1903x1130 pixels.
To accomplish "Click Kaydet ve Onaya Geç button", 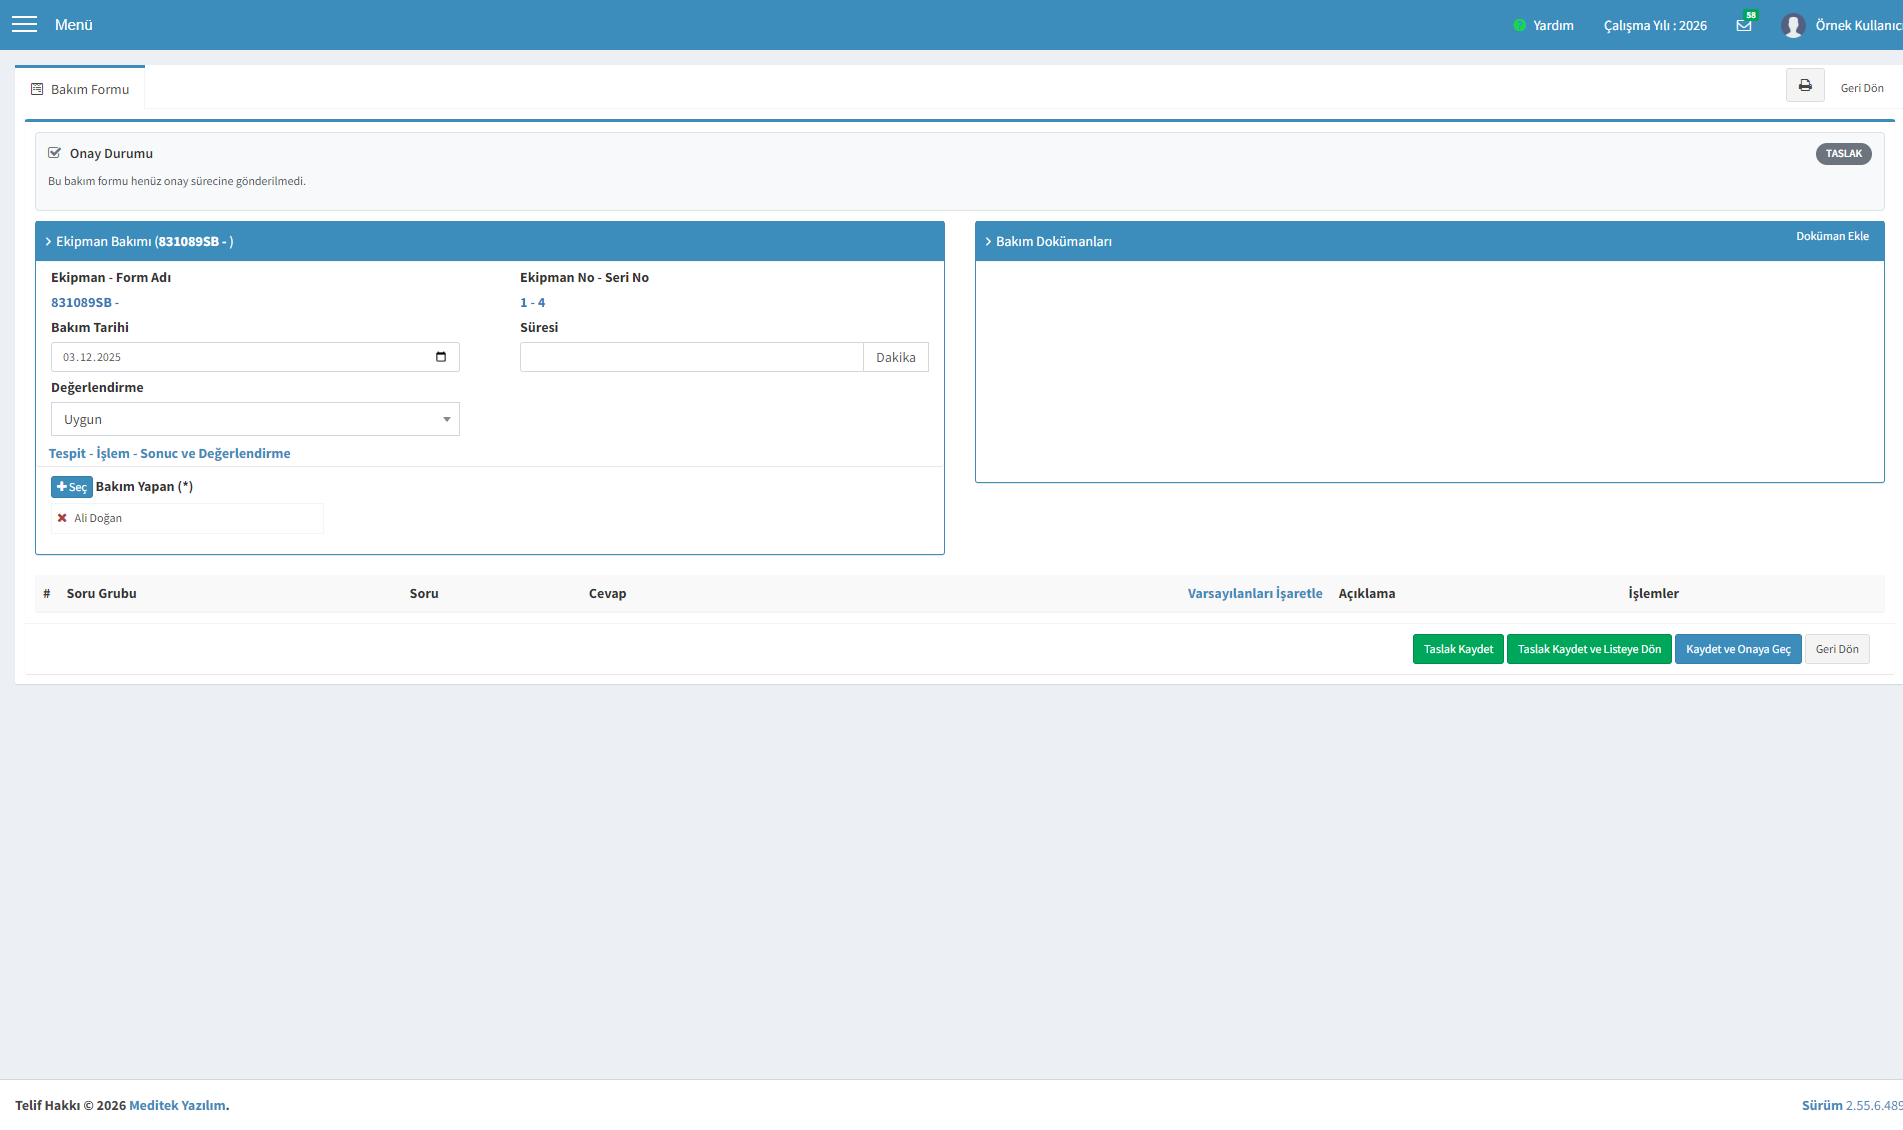I will (x=1738, y=649).
